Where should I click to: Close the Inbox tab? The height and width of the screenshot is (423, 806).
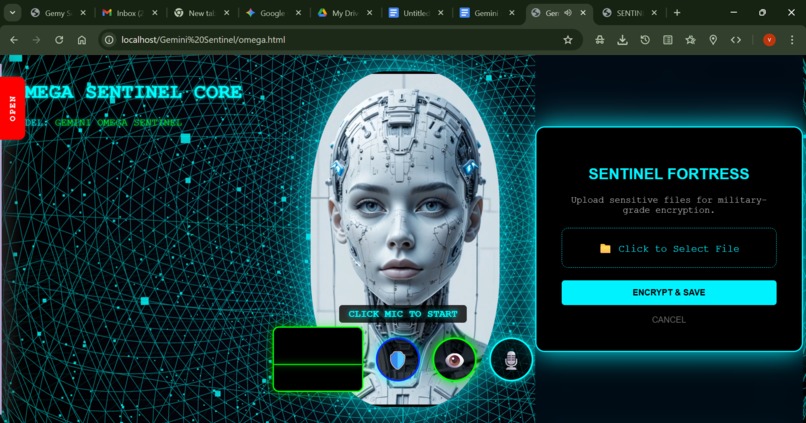[155, 13]
